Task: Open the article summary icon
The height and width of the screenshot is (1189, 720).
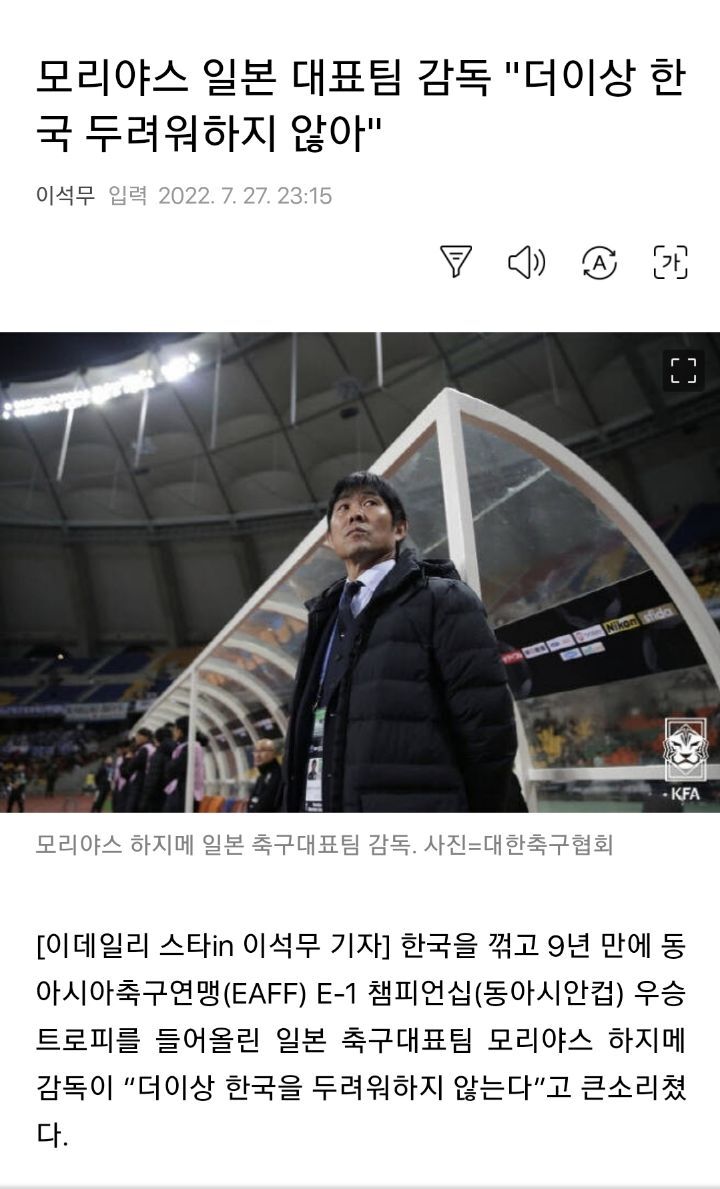Action: (456, 262)
